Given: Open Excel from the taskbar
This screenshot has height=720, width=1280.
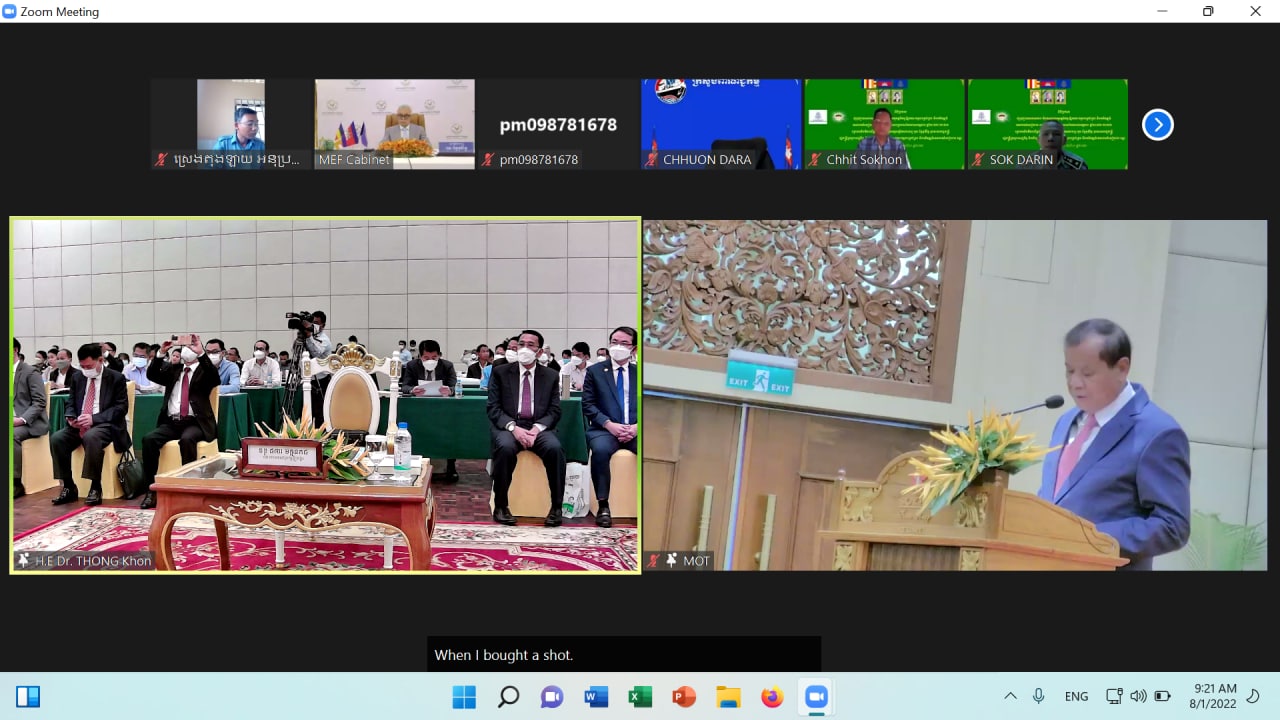Looking at the screenshot, I should 640,696.
